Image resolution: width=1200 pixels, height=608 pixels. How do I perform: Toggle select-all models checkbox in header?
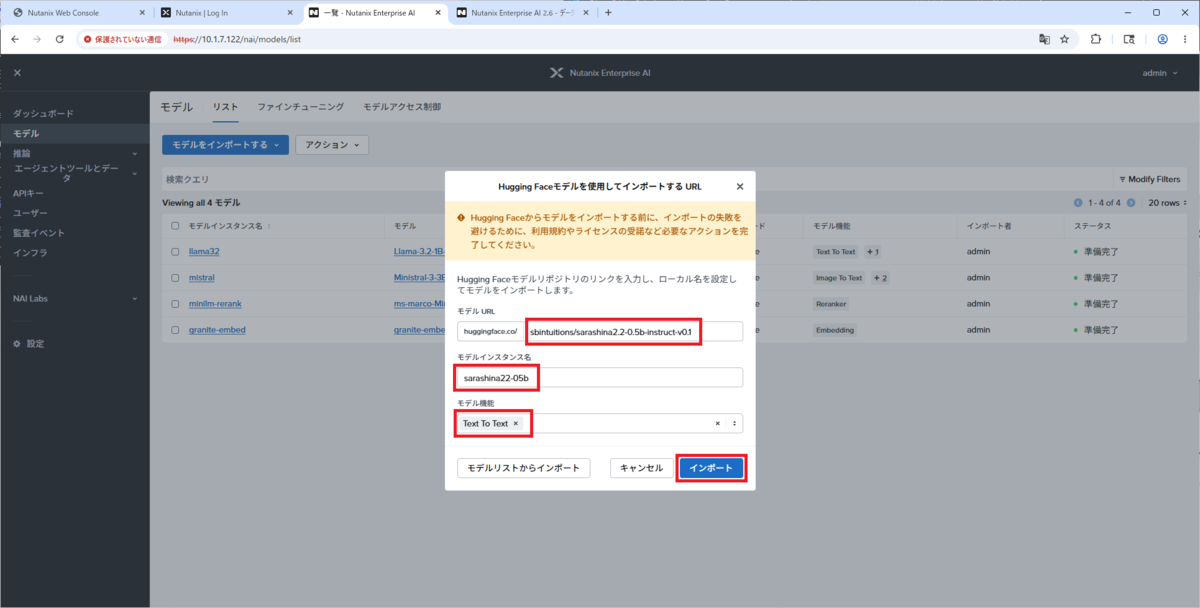coord(175,226)
